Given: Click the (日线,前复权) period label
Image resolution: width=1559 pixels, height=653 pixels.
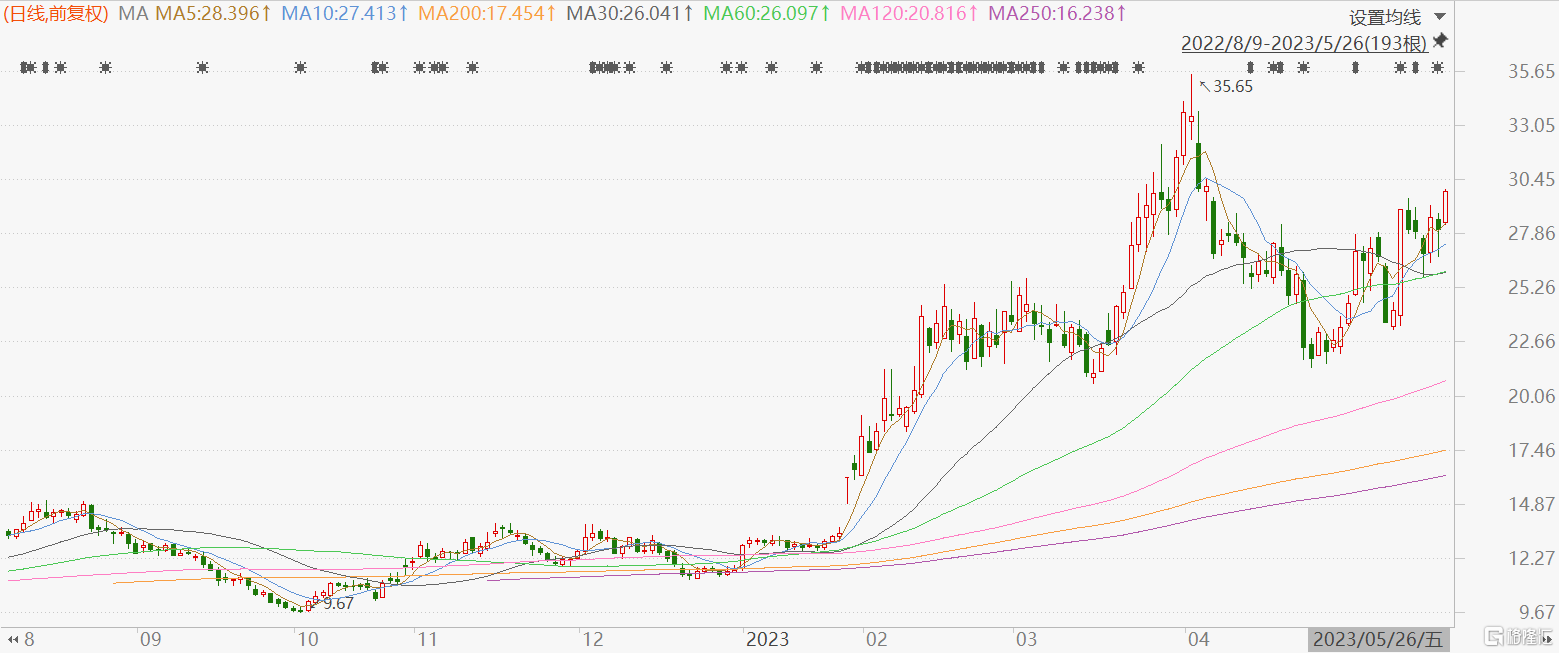Looking at the screenshot, I should tap(56, 14).
